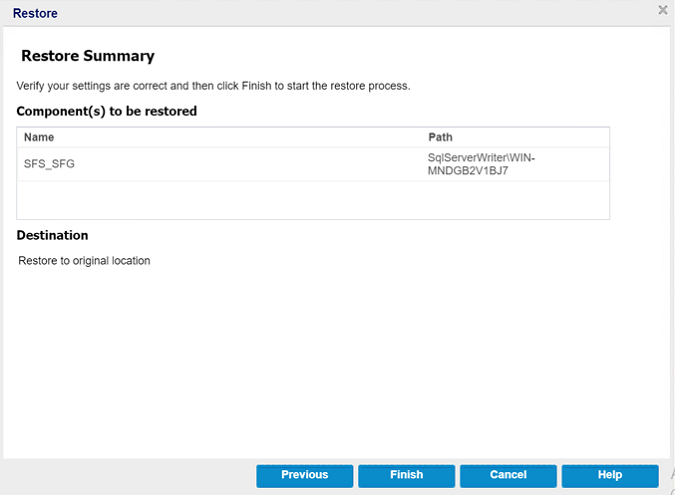
Task: Open Help for the restore wizard
Action: [x=609, y=475]
